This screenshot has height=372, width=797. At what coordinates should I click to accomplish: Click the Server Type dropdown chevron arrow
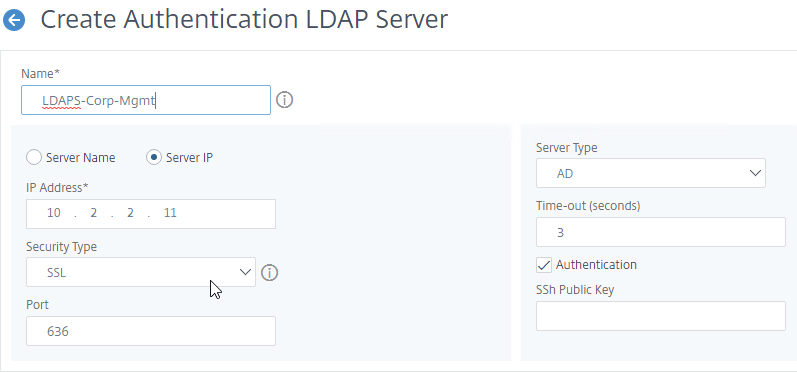click(755, 173)
